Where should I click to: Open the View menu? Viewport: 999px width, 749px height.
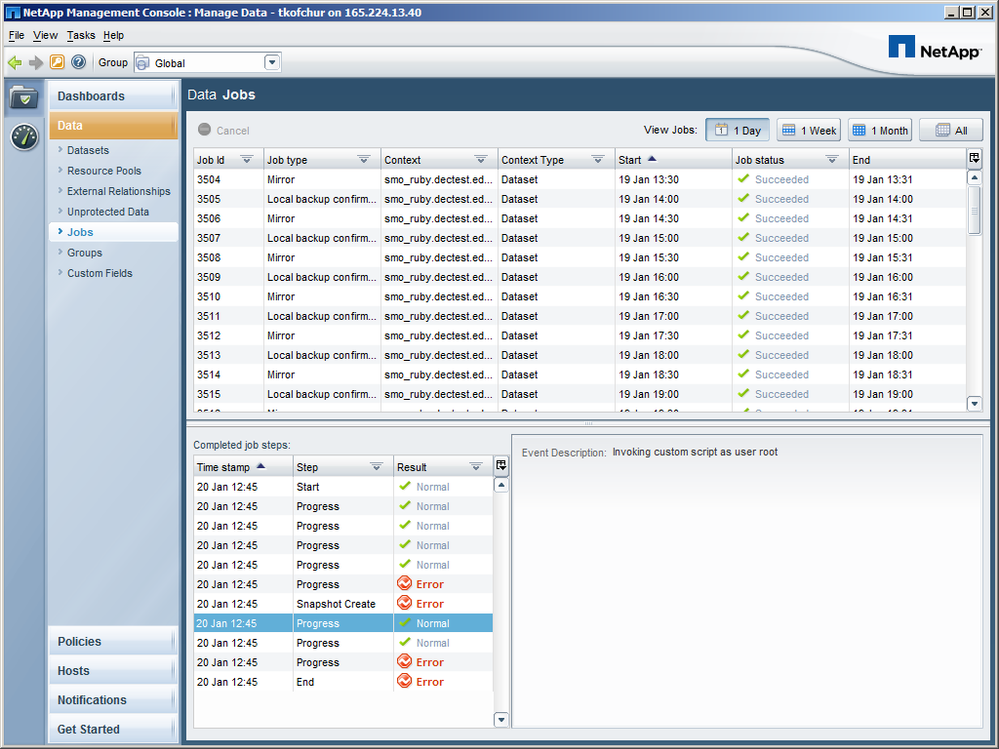pos(45,35)
